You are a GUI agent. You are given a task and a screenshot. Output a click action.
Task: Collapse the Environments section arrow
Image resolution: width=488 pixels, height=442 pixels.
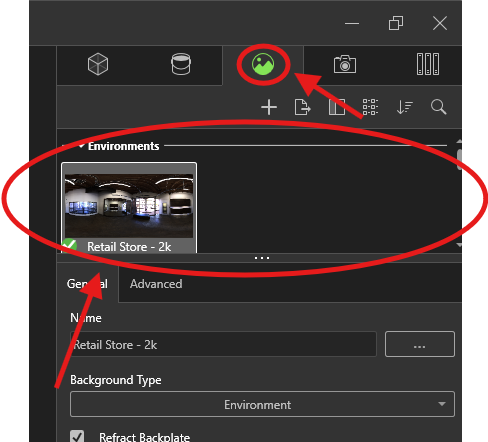(x=81, y=146)
